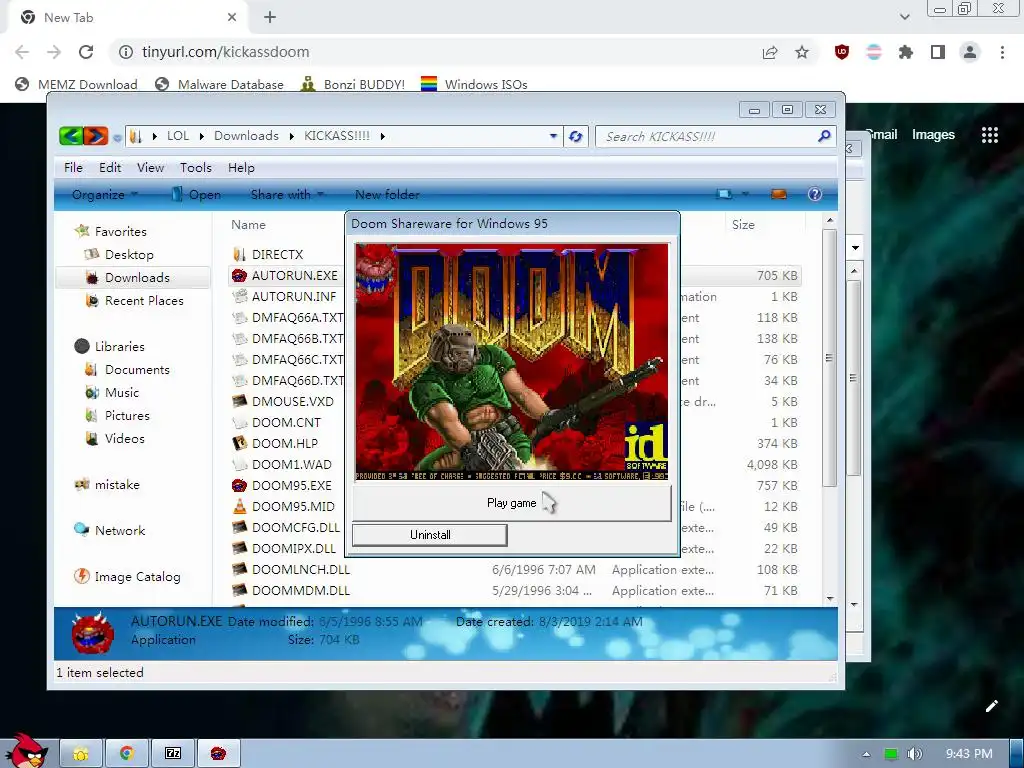The image size is (1024, 768).
Task: Open address bar history dropdown
Action: pyautogui.click(x=553, y=136)
